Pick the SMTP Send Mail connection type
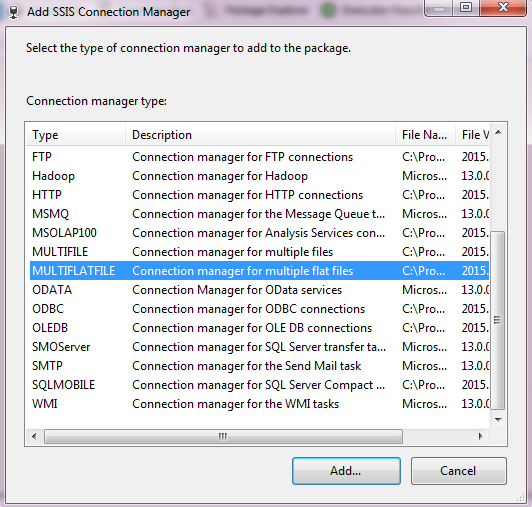 [259, 366]
